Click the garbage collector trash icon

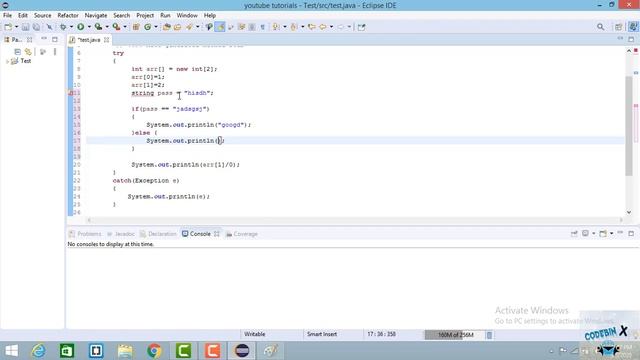pyautogui.click(x=489, y=335)
